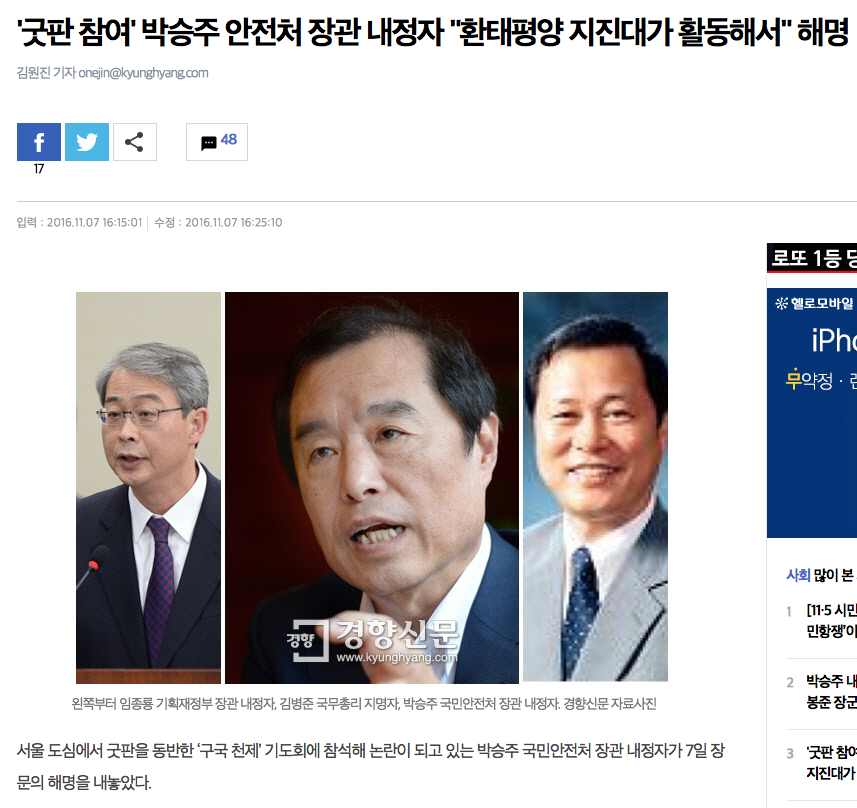Click the article headline text

(x=433, y=32)
